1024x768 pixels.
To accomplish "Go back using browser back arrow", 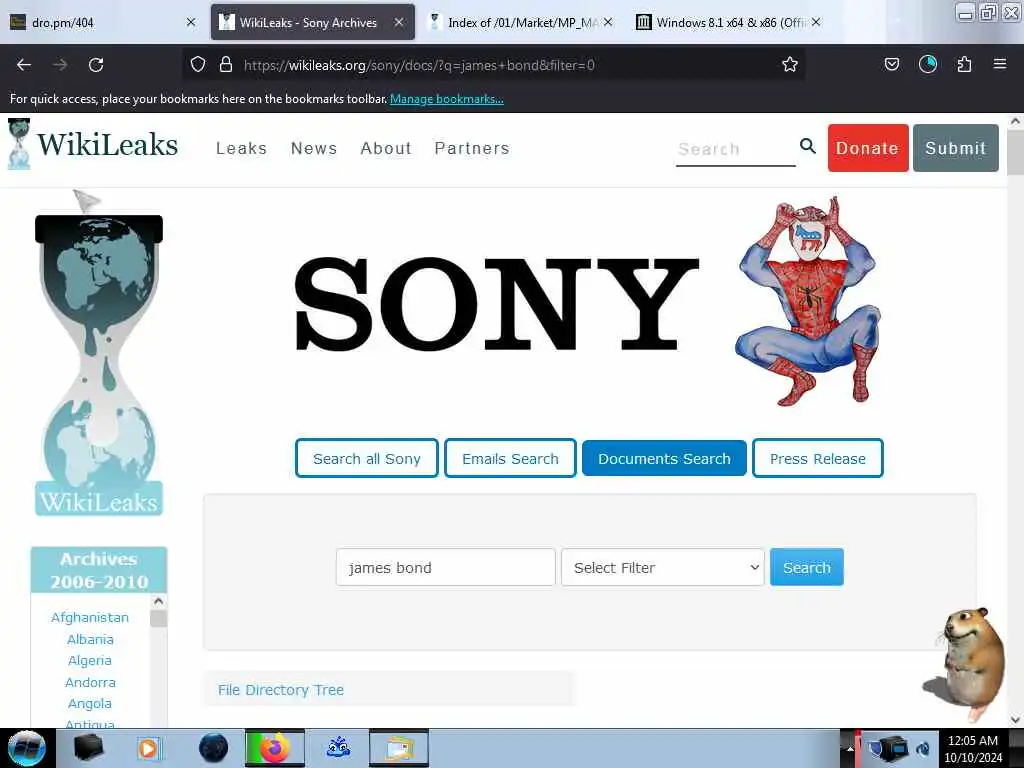I will pos(24,65).
